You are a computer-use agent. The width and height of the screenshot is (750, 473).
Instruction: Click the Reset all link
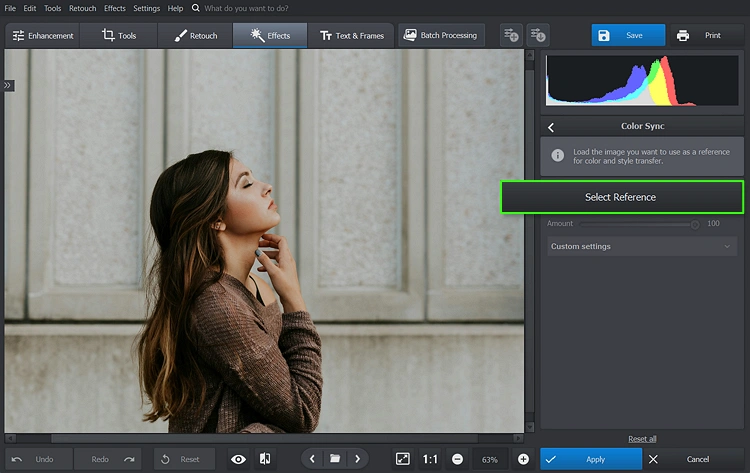click(642, 439)
